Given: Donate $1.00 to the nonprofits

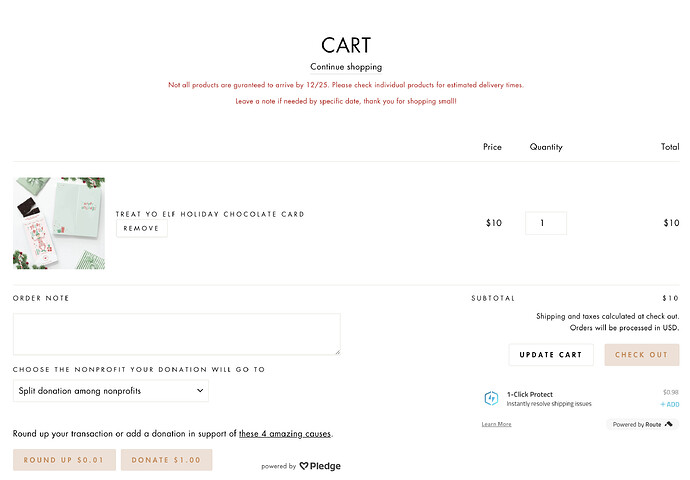Looking at the screenshot, I should click(166, 460).
